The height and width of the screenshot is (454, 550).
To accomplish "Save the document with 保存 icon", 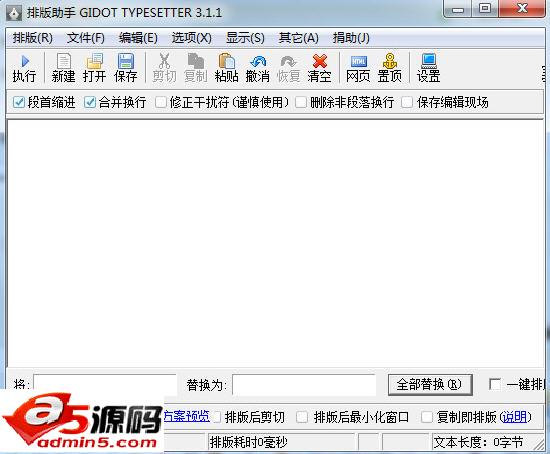I will [x=126, y=68].
